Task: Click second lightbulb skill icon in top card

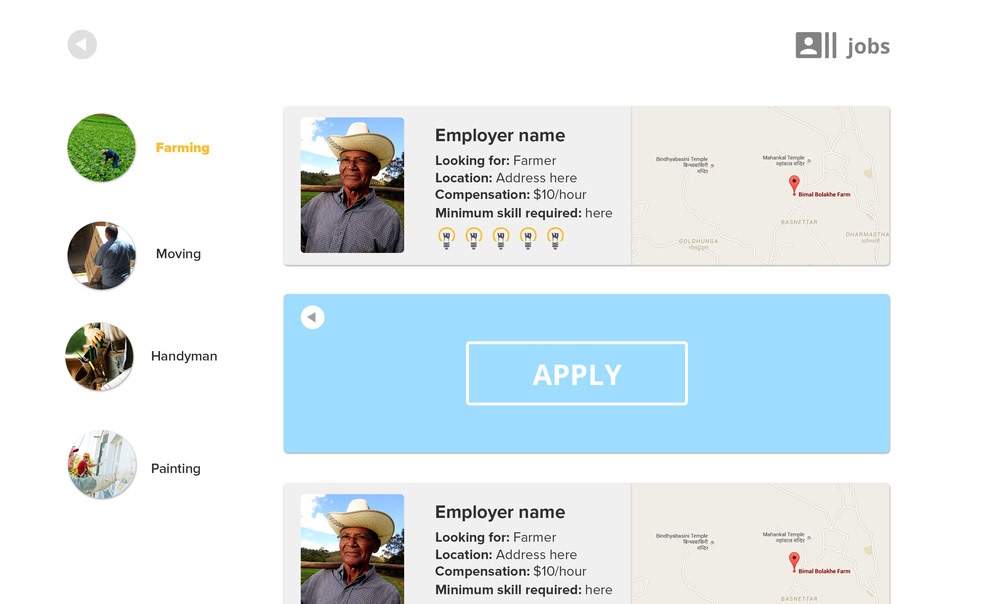Action: tap(474, 238)
